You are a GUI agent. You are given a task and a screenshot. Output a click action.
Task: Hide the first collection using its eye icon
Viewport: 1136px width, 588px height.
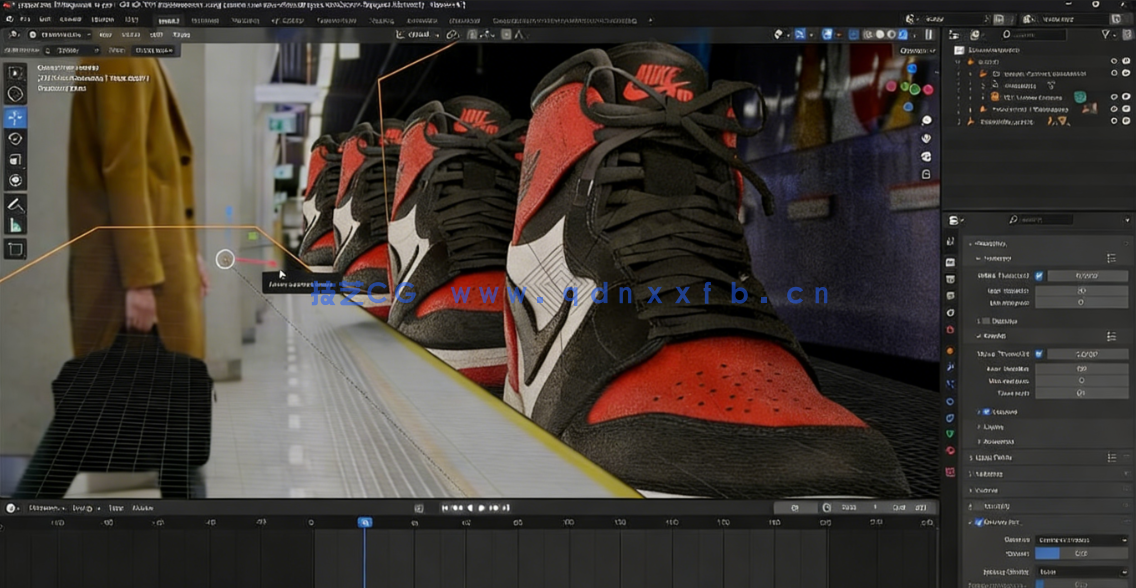pyautogui.click(x=1114, y=61)
